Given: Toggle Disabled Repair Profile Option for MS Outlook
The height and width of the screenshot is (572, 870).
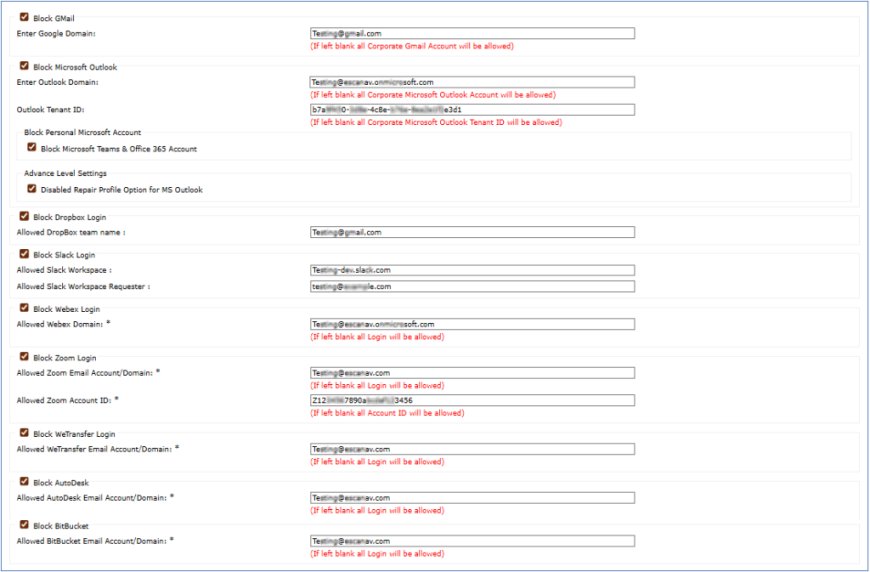Looking at the screenshot, I should pos(32,188).
